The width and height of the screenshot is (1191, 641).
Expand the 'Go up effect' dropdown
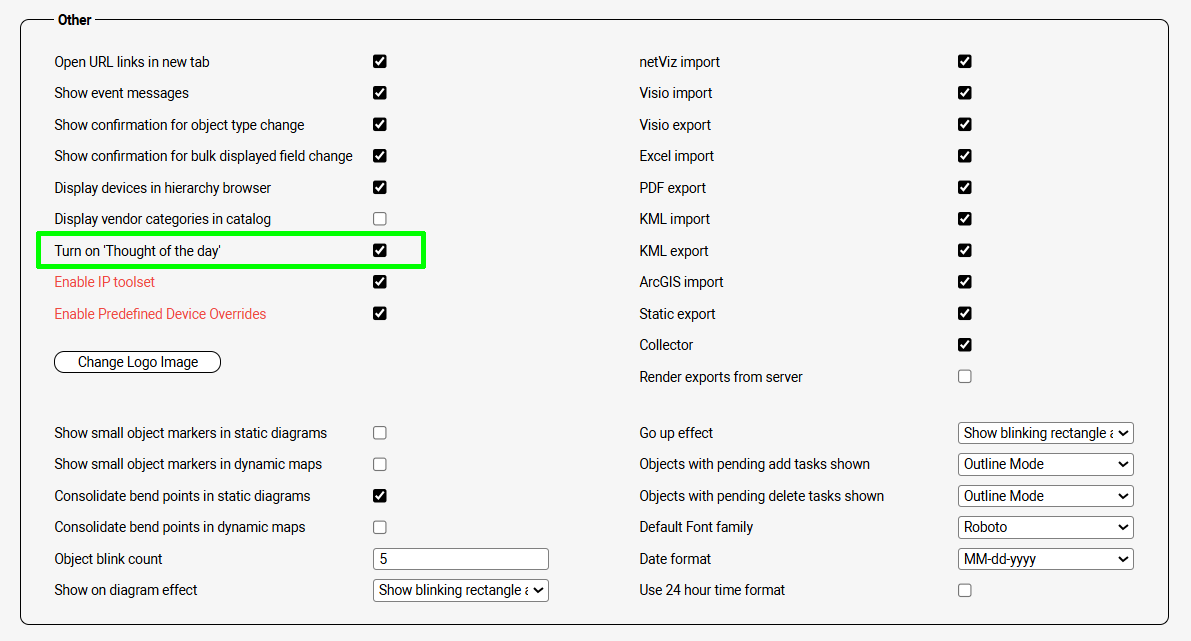coord(1045,433)
